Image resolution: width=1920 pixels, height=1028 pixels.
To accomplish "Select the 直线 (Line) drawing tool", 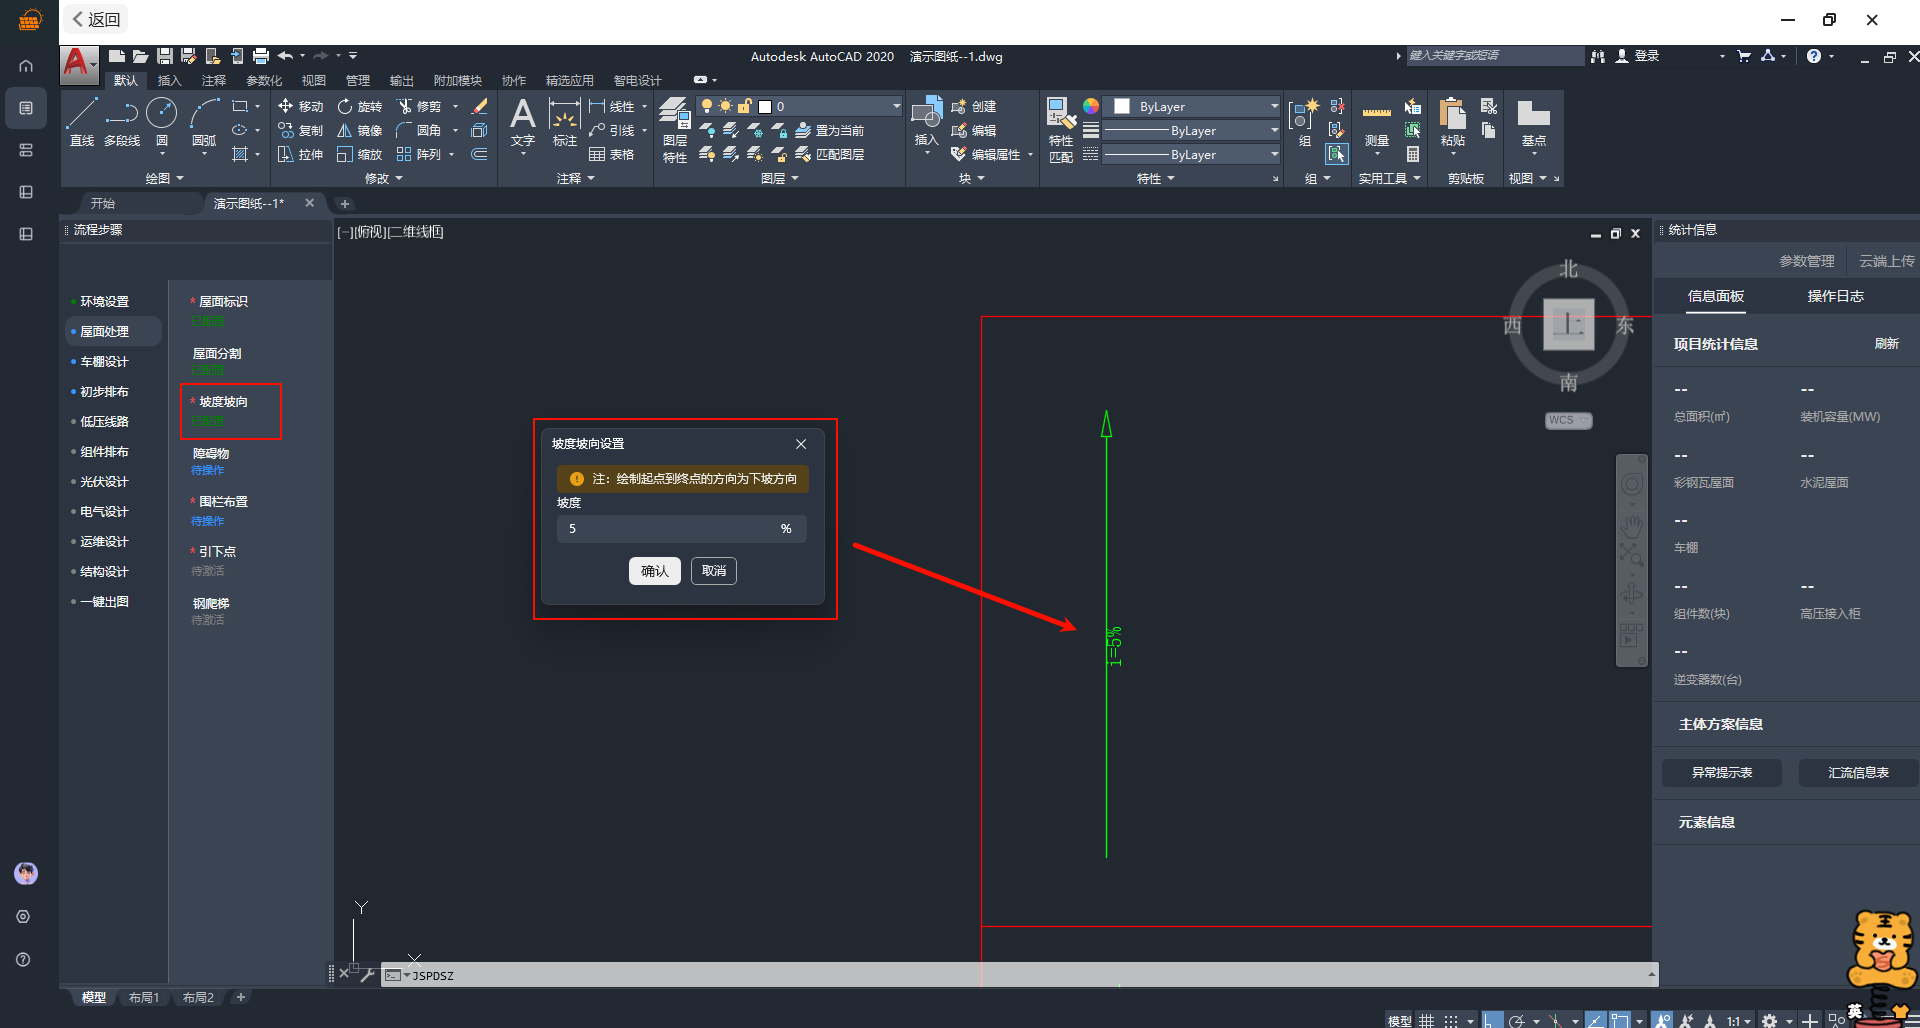I will tap(82, 122).
